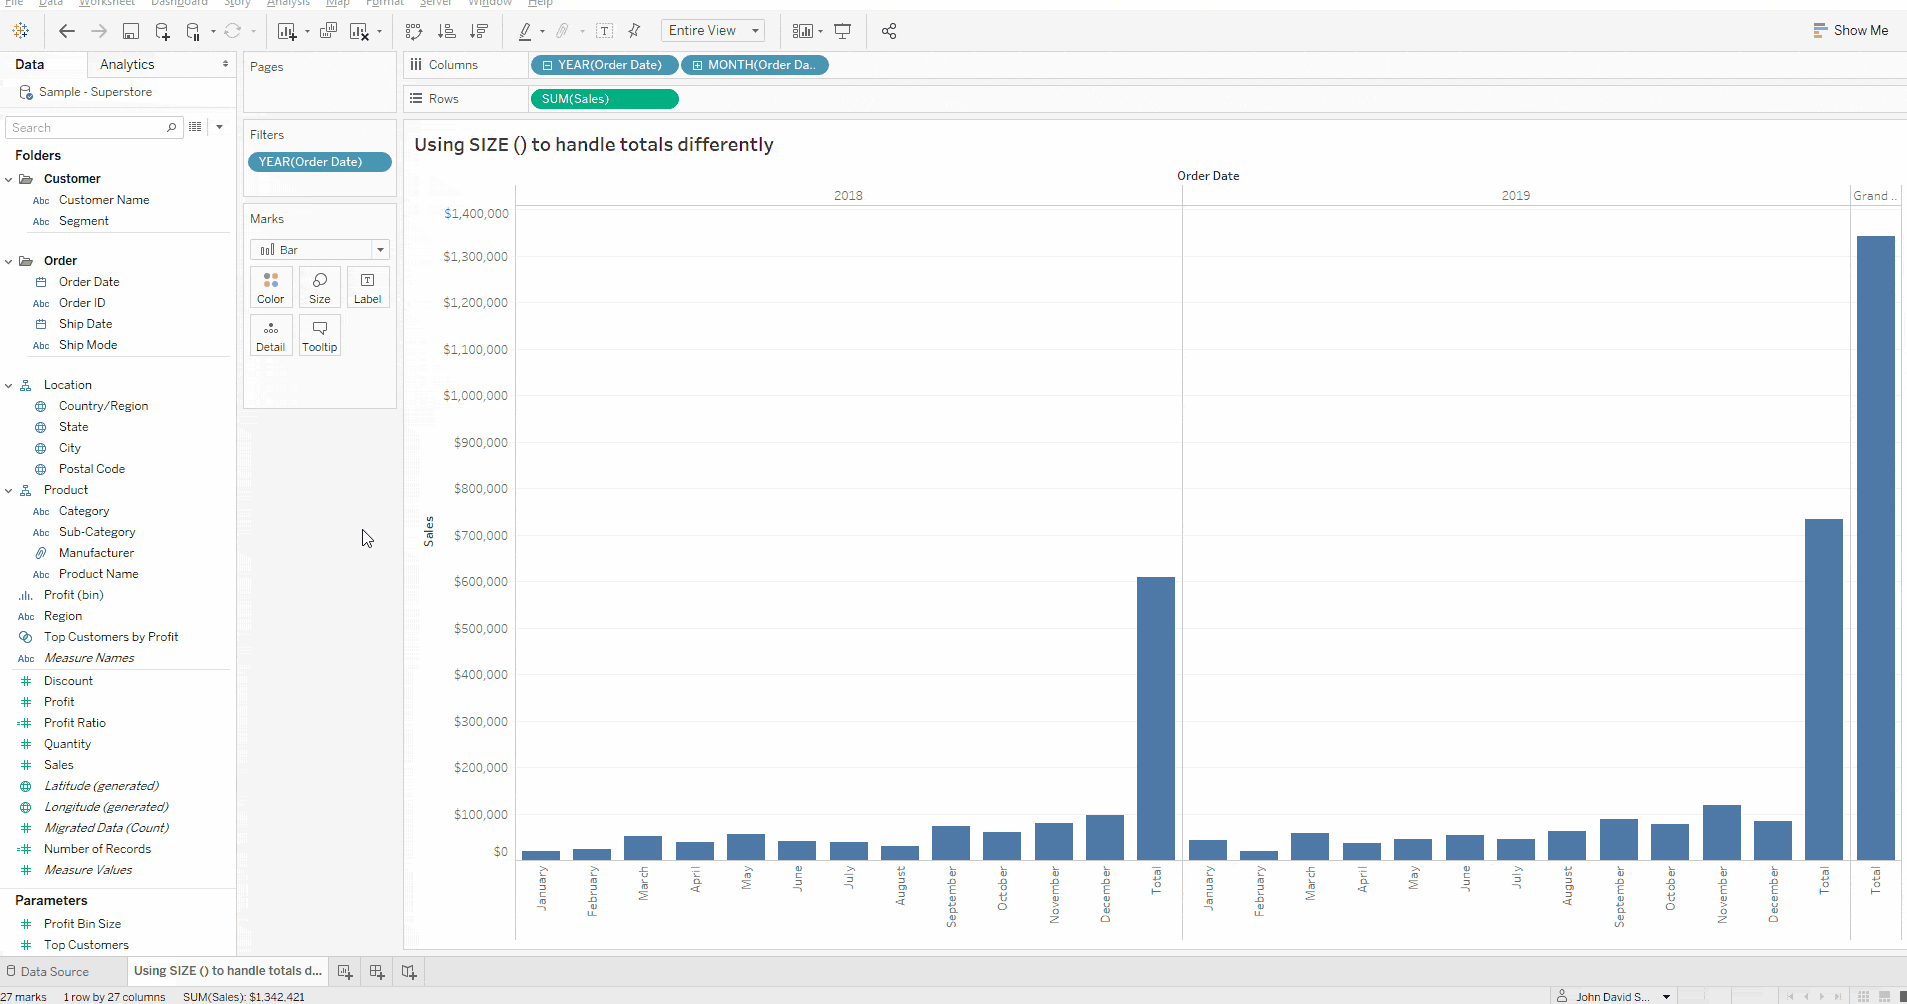Sort descending toolbar icon

pos(479,31)
